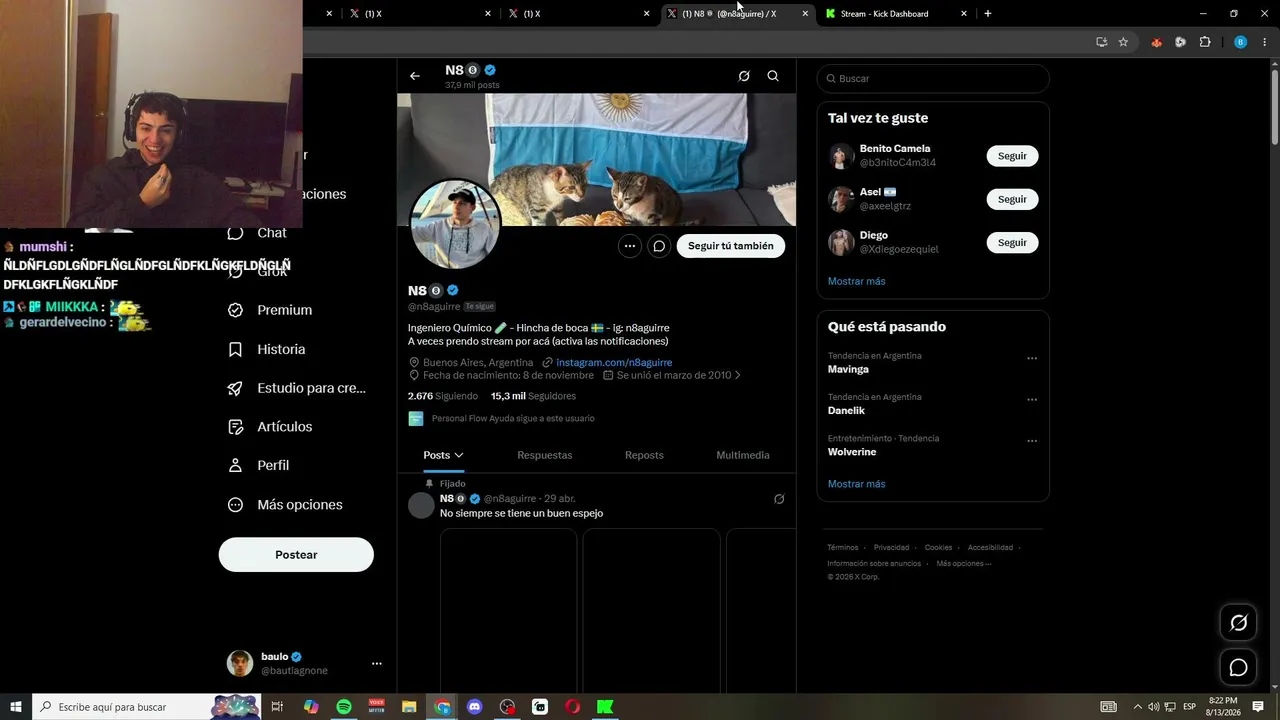Click the Buscar search field
Viewport: 1280px width, 720px height.
click(x=933, y=78)
